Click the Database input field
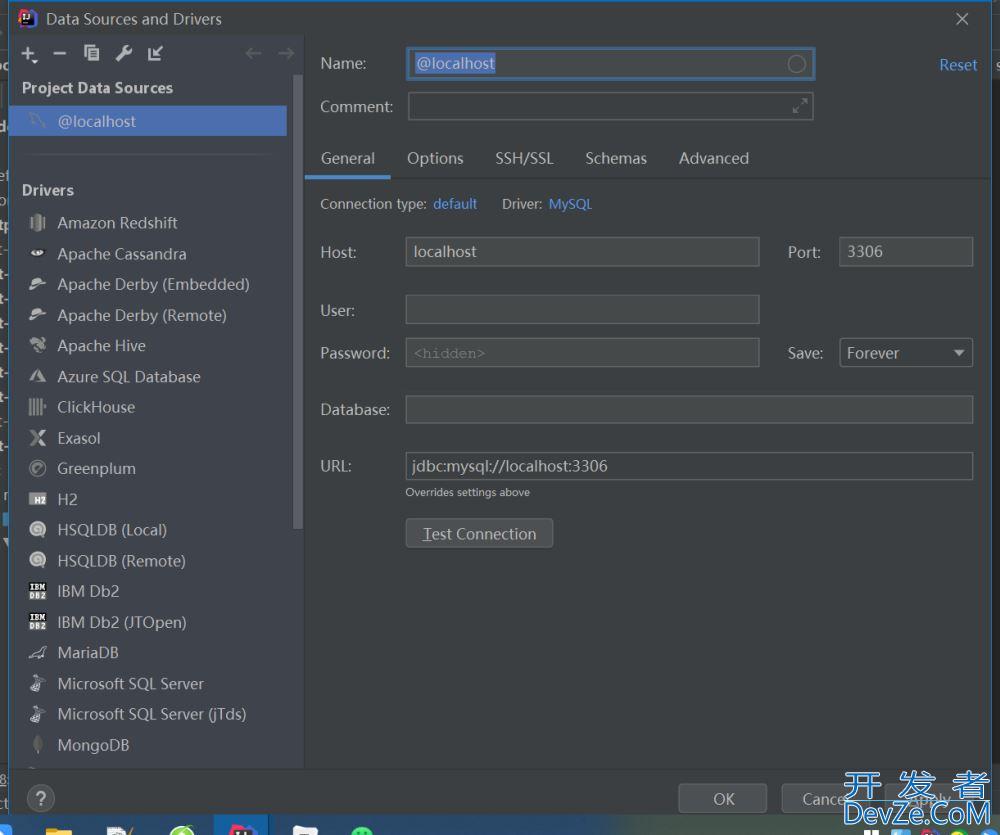The image size is (1000, 835). tap(689, 409)
